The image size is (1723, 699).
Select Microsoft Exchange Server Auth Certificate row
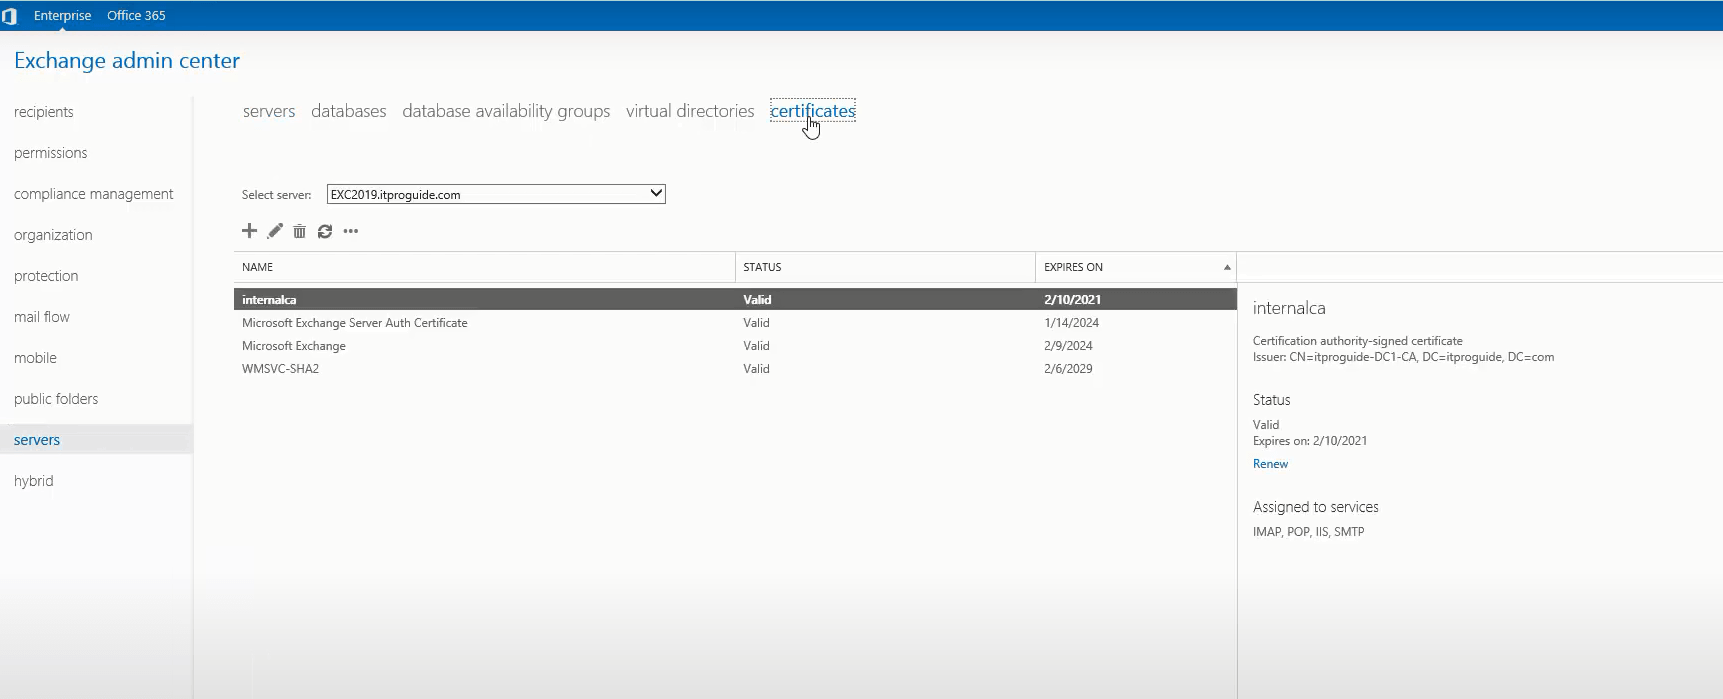pyautogui.click(x=735, y=323)
